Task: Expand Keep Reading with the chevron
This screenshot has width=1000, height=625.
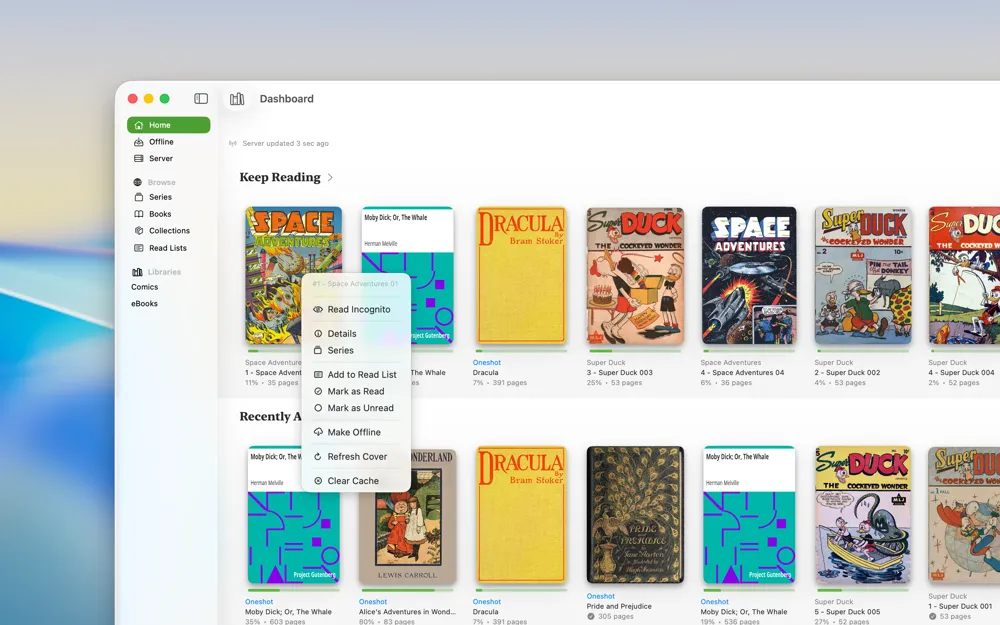Action: (330, 177)
